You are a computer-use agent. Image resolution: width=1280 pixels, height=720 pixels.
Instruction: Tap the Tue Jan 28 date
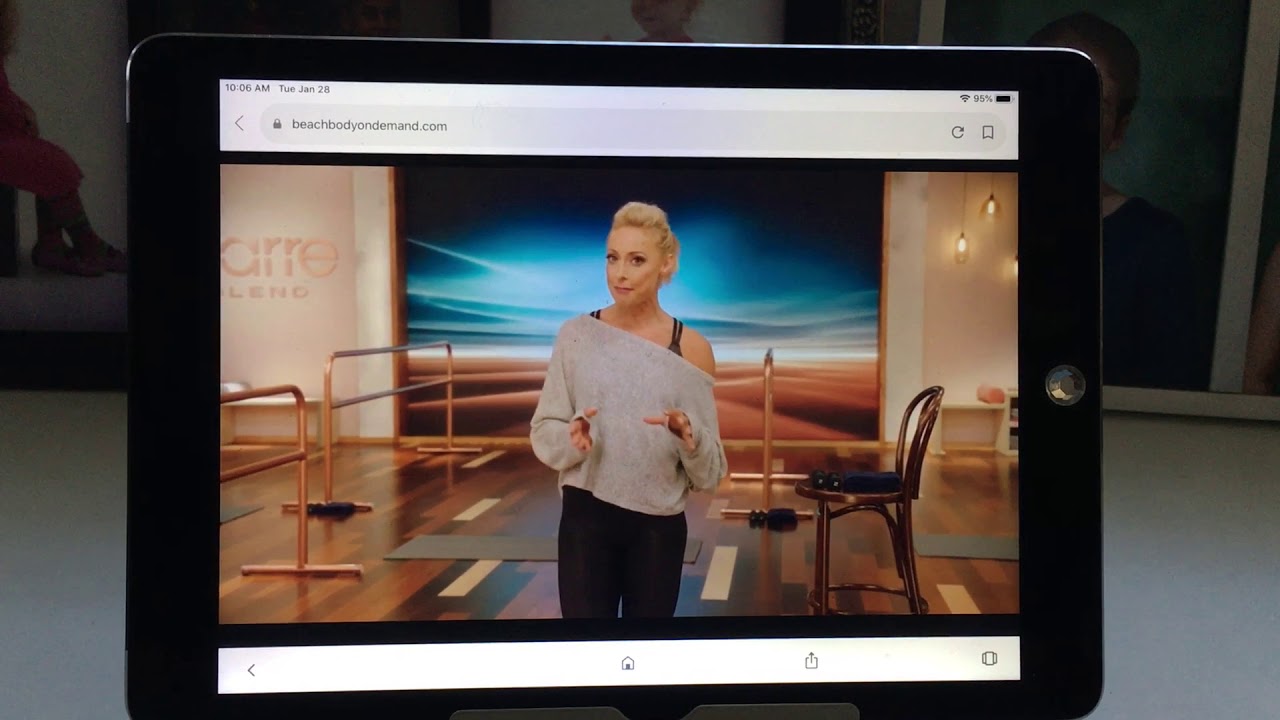pos(304,89)
